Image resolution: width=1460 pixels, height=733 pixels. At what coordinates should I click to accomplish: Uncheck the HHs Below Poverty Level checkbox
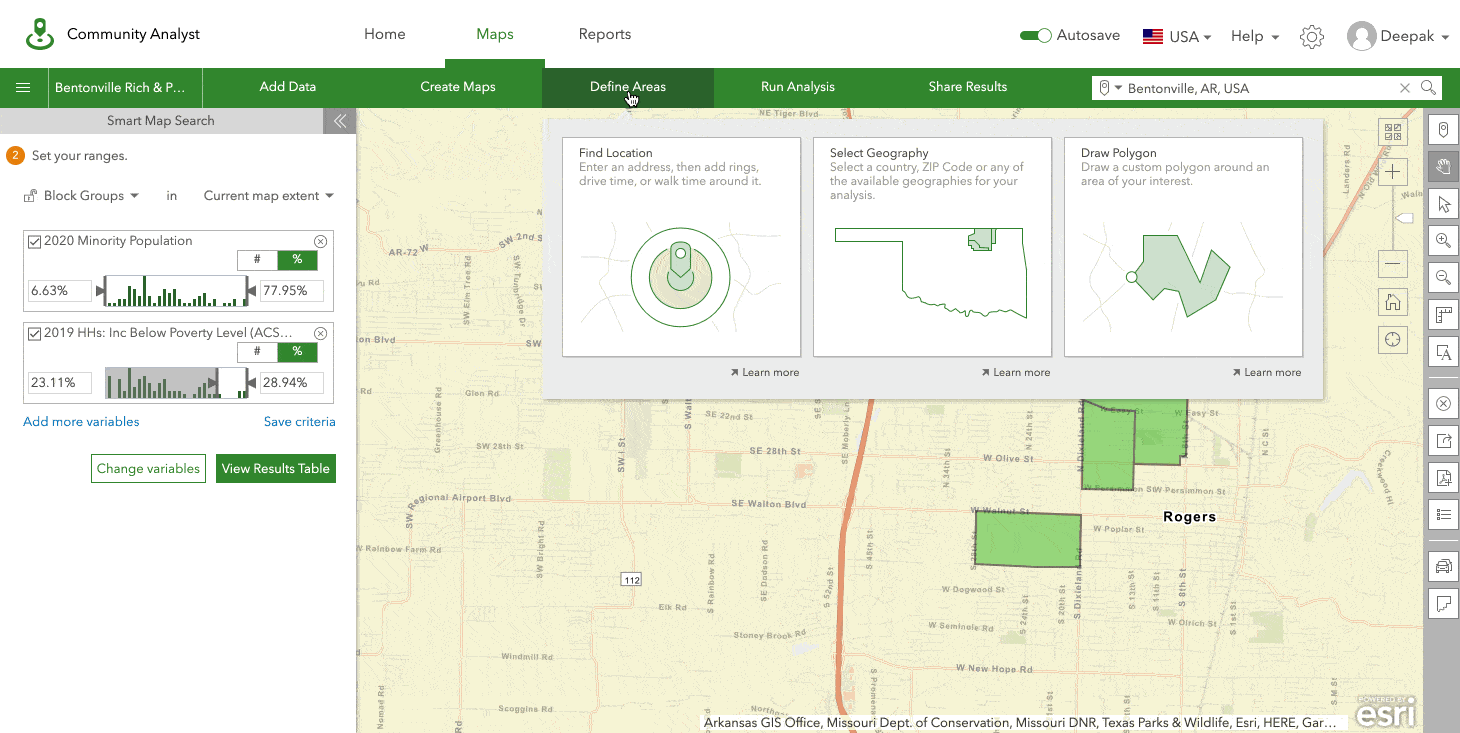point(35,333)
